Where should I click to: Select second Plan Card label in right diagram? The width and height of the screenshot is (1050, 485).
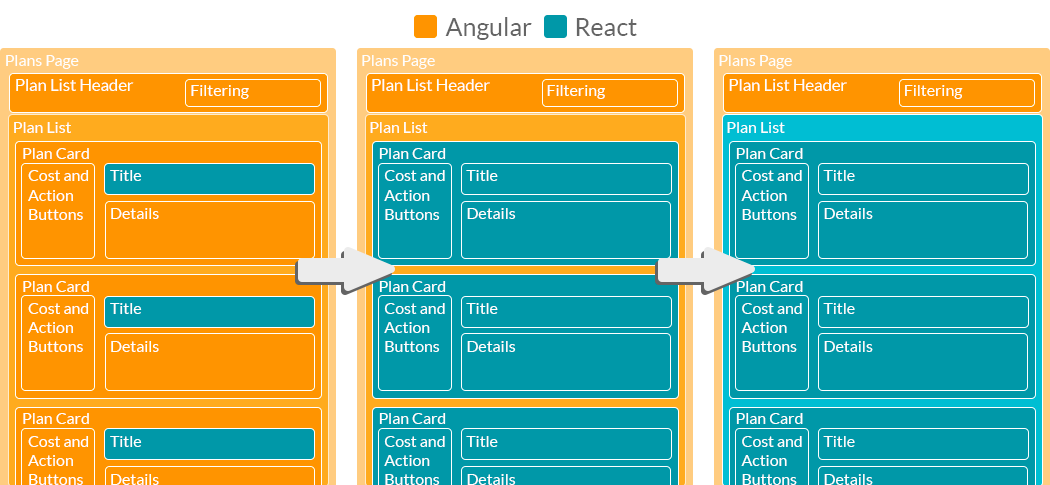[x=769, y=287]
